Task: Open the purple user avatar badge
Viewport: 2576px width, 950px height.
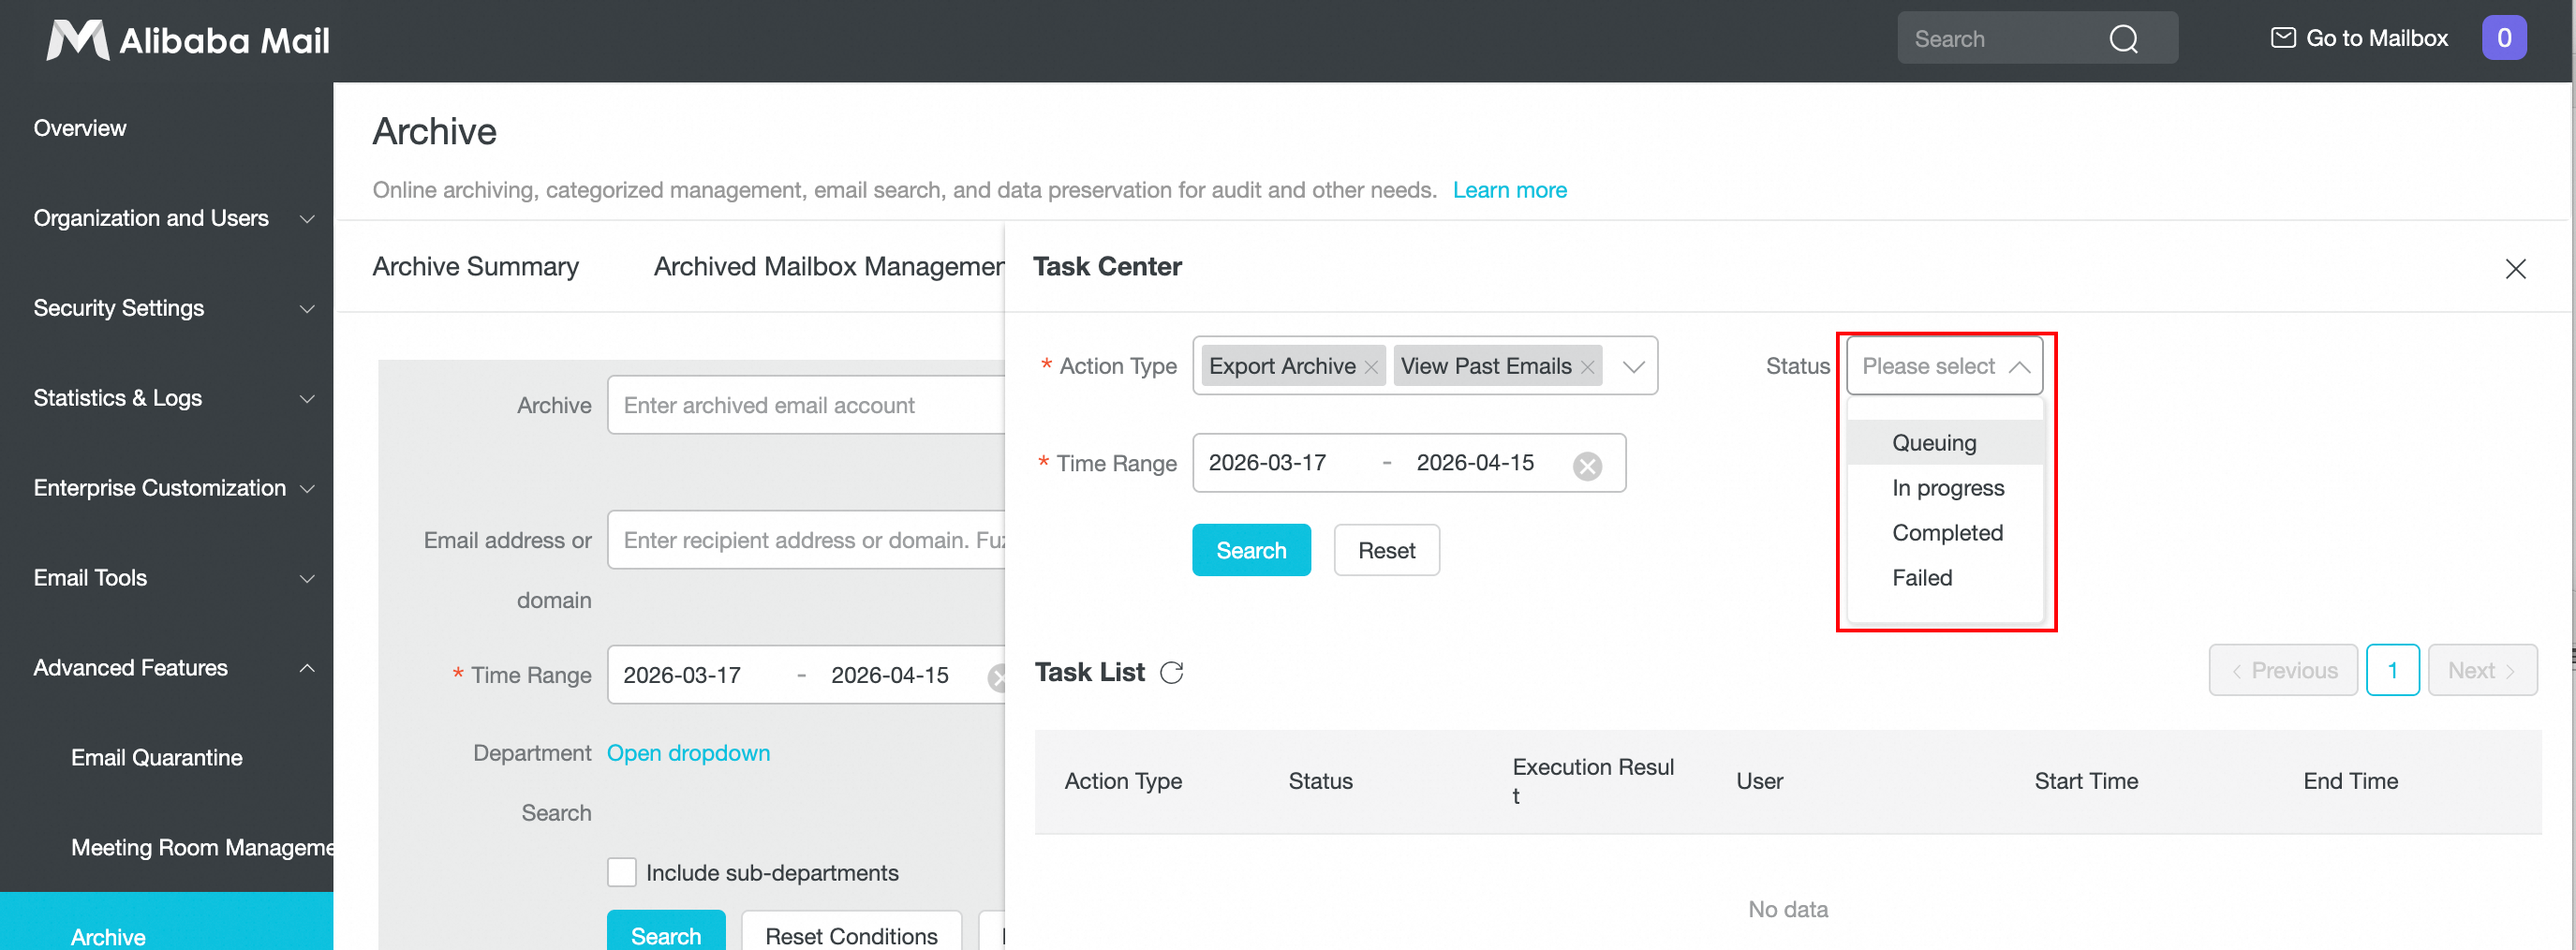Action: (2503, 38)
